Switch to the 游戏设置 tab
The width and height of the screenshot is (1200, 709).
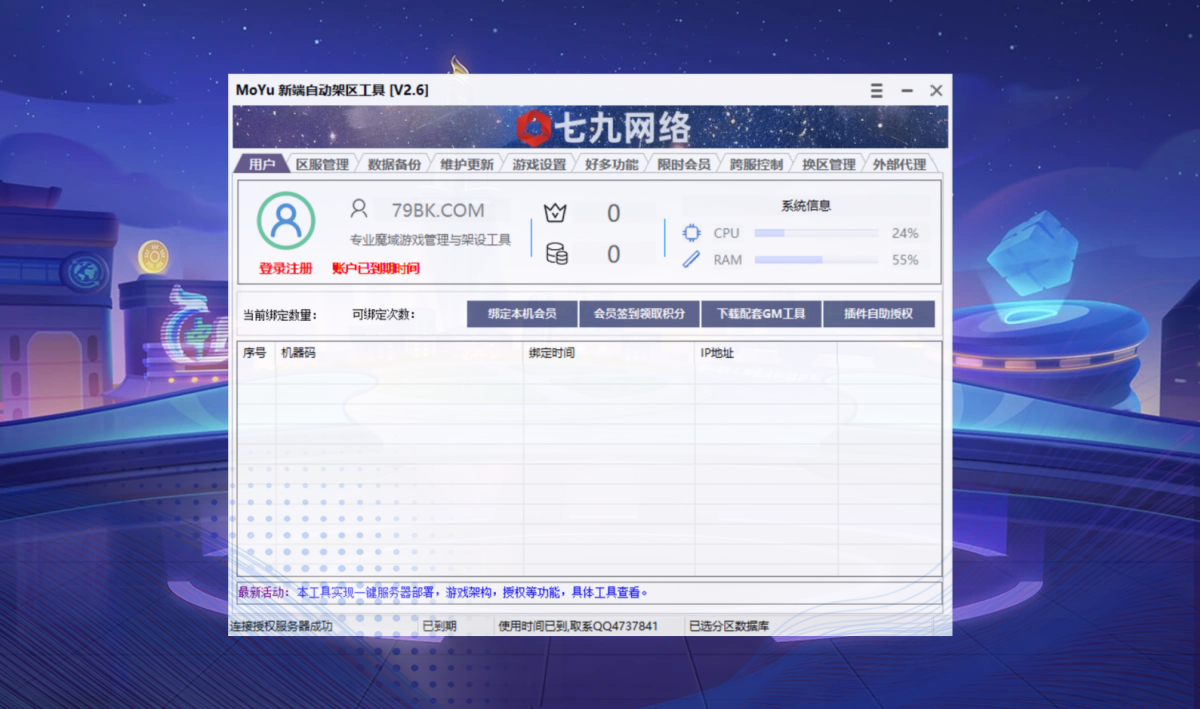coord(537,165)
